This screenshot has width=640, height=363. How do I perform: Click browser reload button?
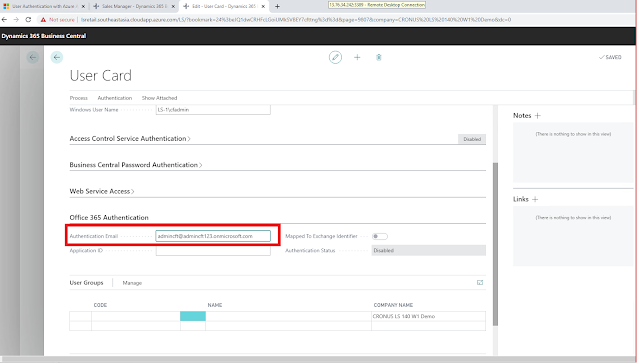(28, 20)
